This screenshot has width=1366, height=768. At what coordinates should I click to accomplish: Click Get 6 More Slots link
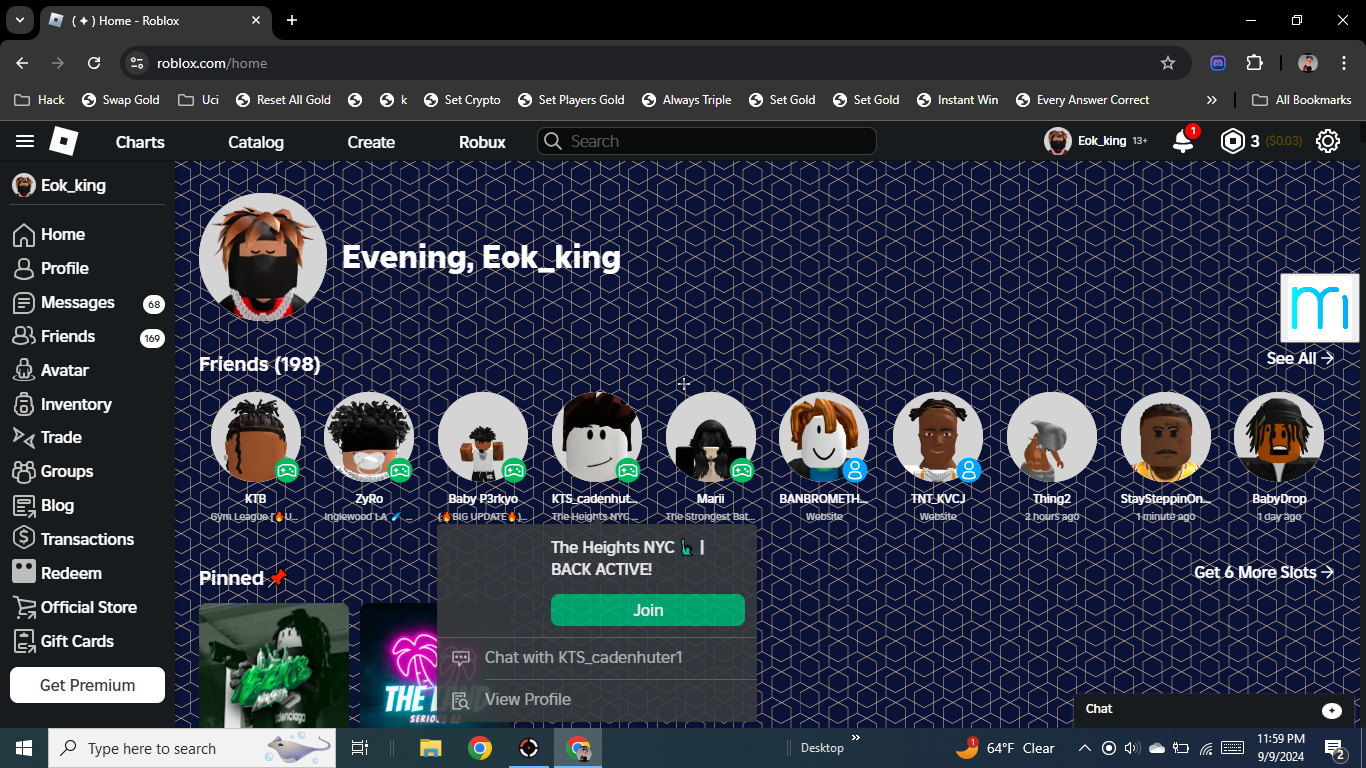(1264, 572)
